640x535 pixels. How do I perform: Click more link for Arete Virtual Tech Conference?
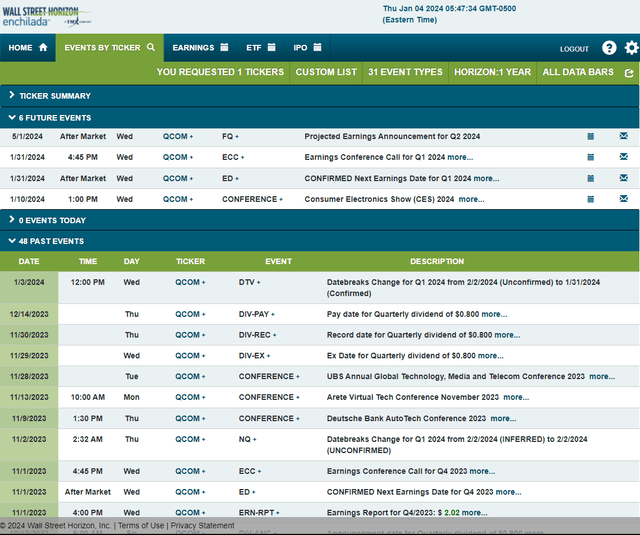(516, 397)
